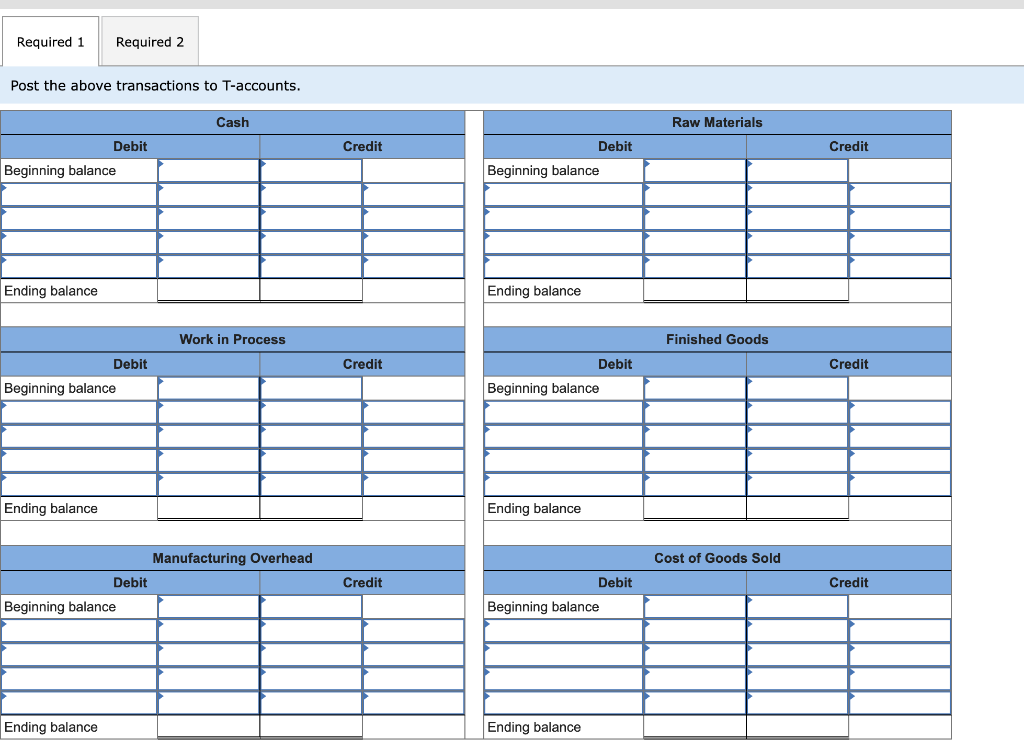Click the Cash Beginning balance credit field
This screenshot has width=1024, height=750.
pos(311,171)
